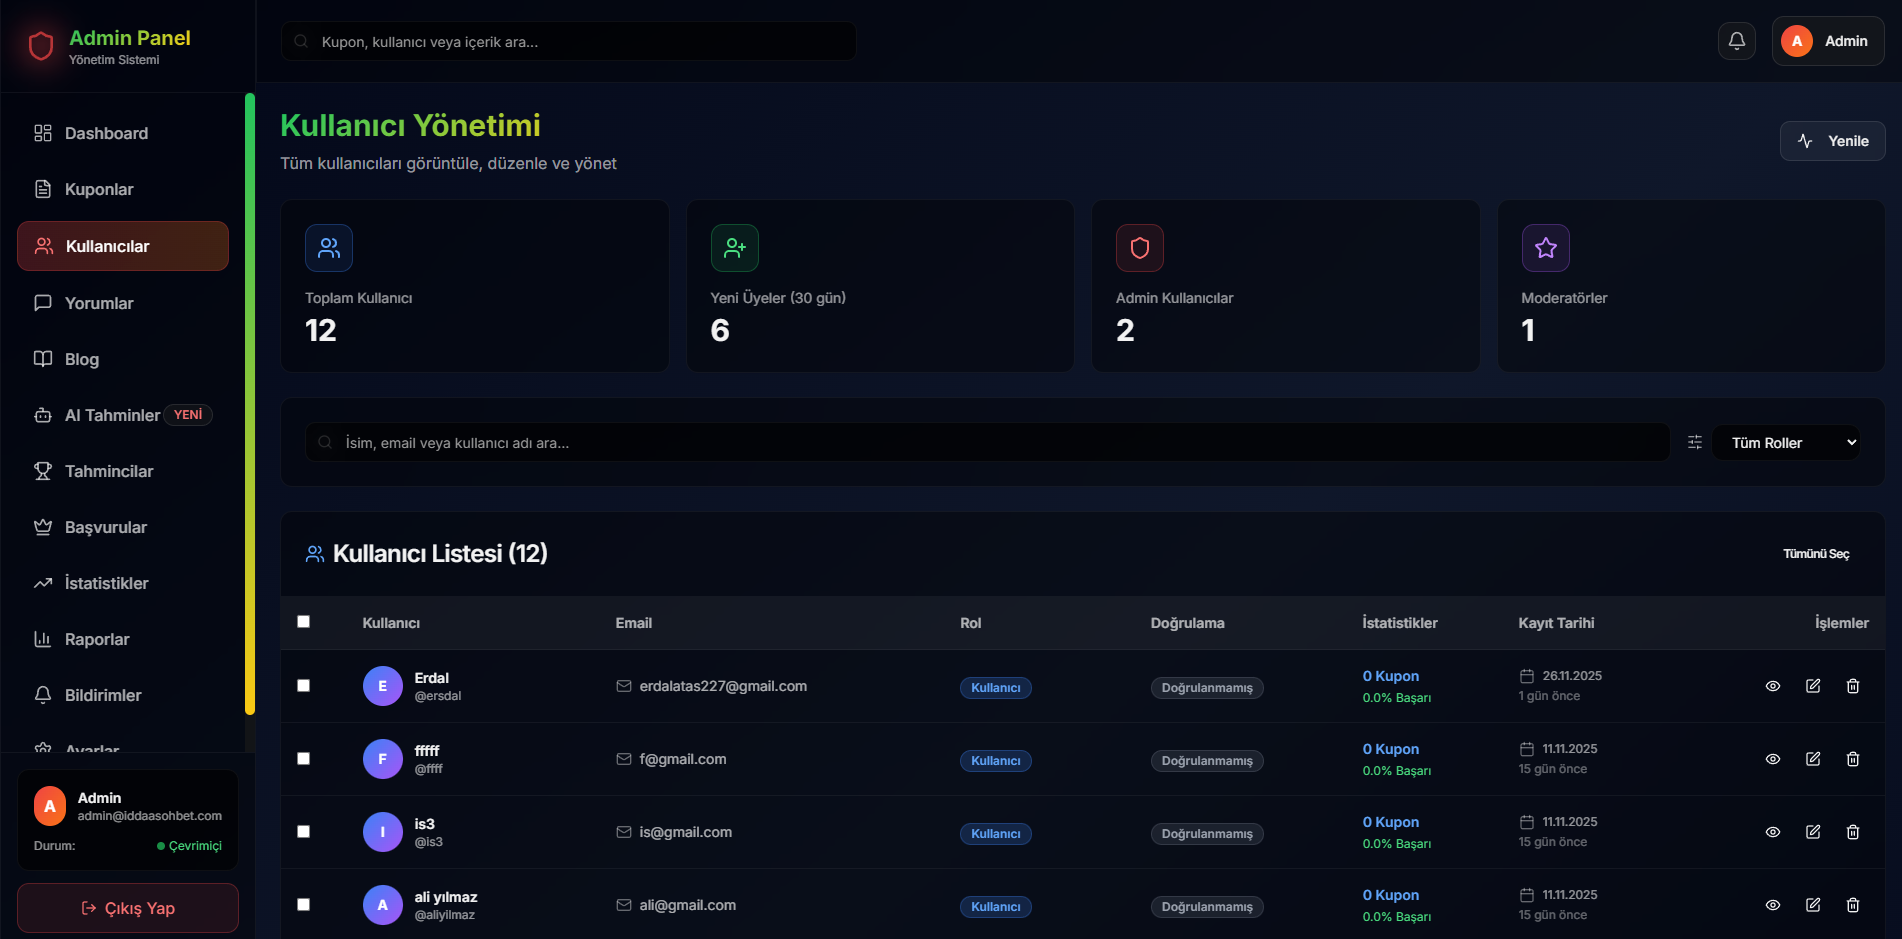Tick the checkbox next to Erdal's row
Screen dimensions: 1902x939
click(x=304, y=686)
